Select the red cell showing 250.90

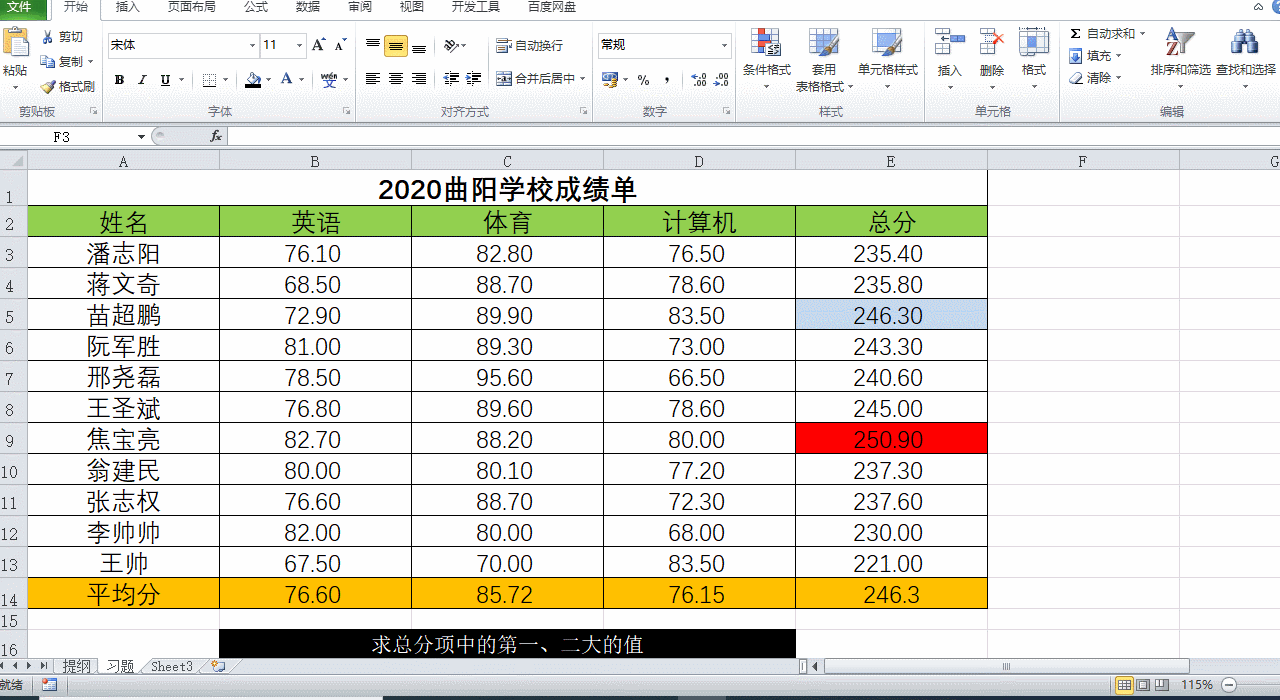[x=891, y=439]
